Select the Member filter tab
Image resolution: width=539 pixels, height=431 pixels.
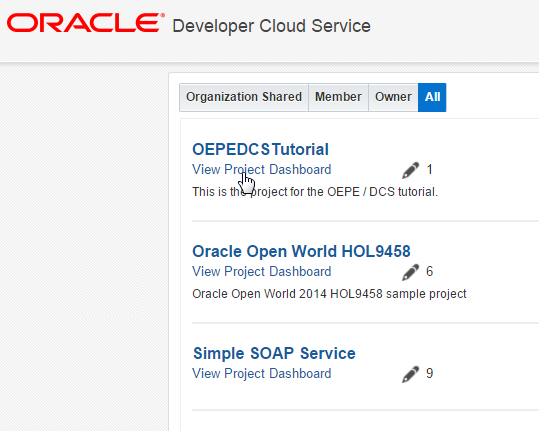click(x=338, y=97)
